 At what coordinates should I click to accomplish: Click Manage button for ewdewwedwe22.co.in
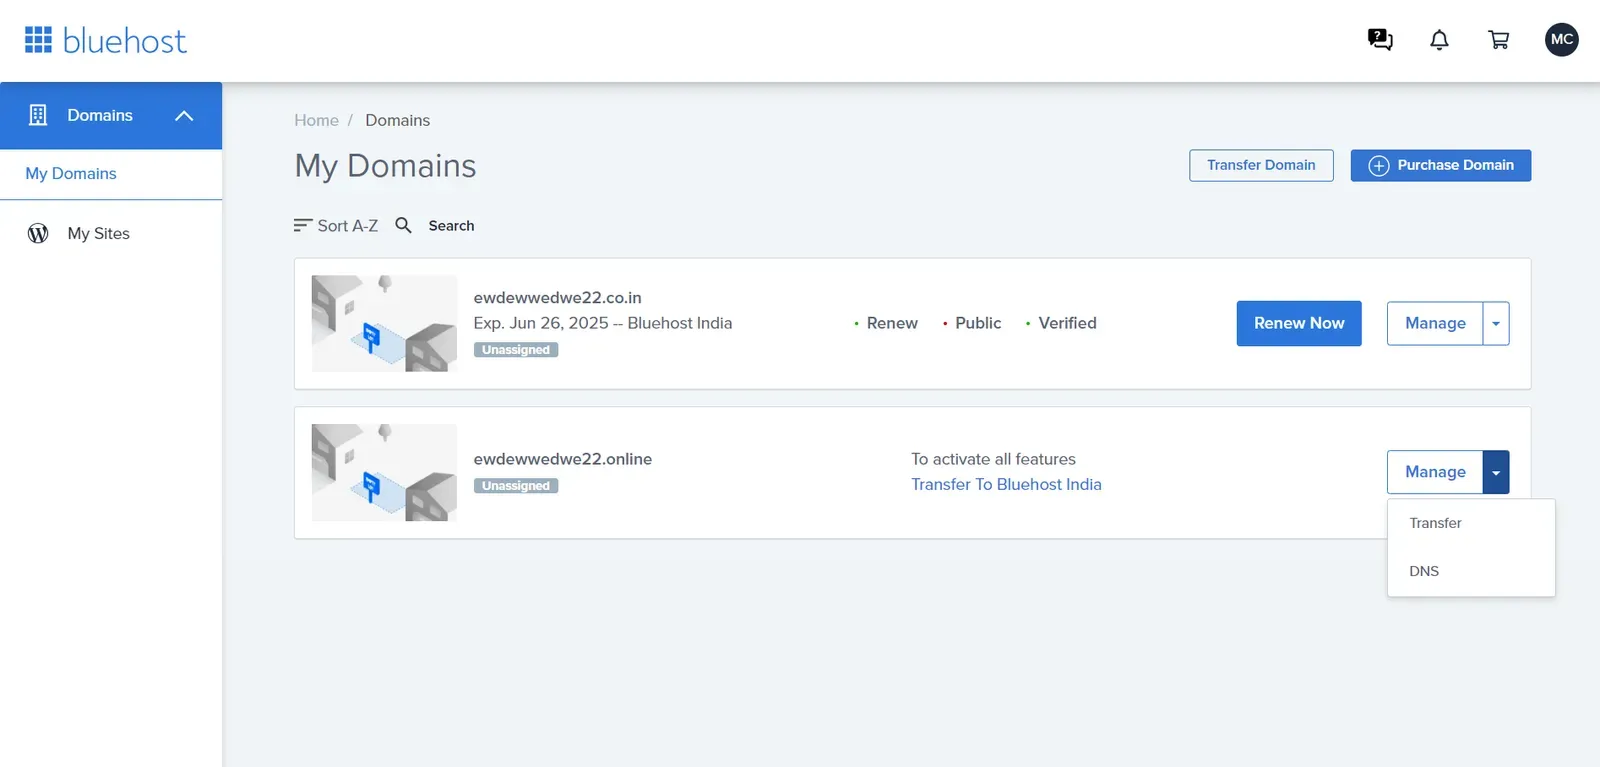1435,324
